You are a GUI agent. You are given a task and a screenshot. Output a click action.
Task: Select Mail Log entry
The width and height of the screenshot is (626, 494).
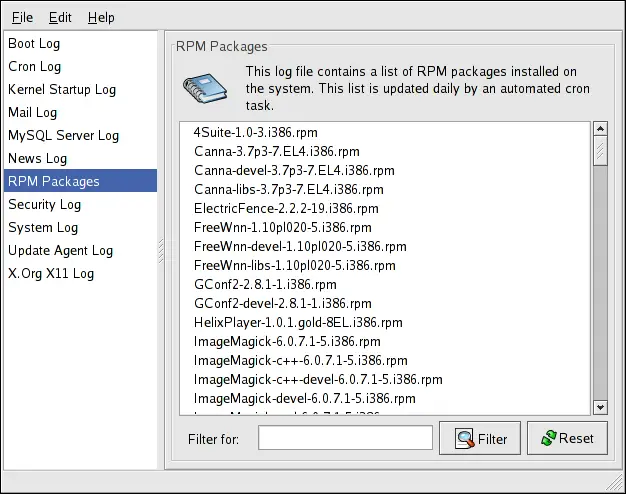[33, 113]
